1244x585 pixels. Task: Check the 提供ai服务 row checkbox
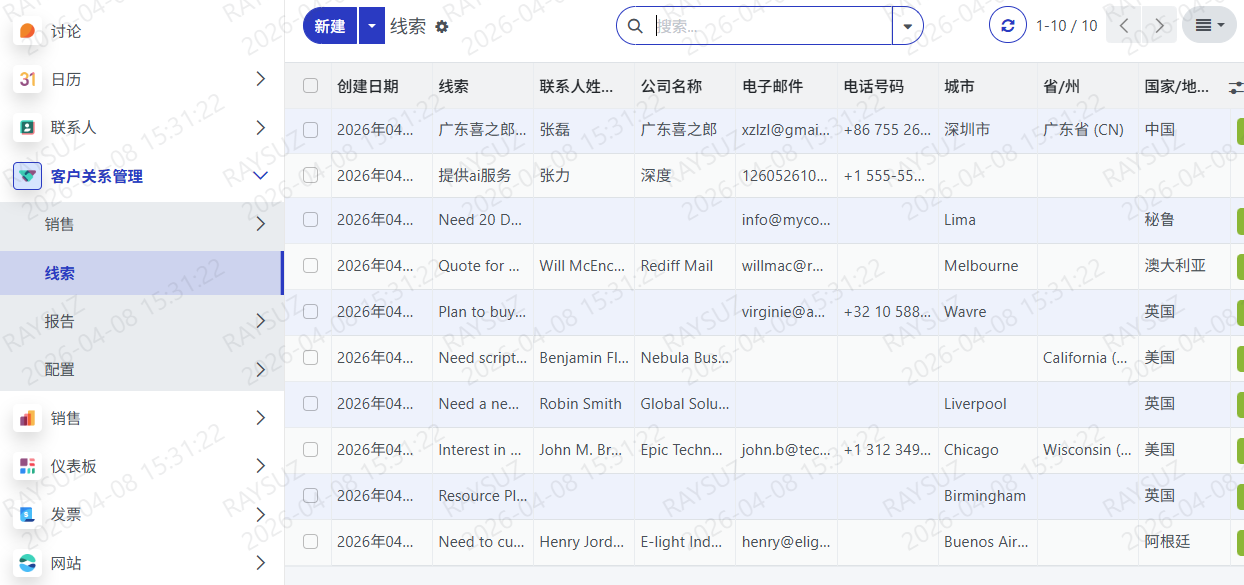click(310, 176)
